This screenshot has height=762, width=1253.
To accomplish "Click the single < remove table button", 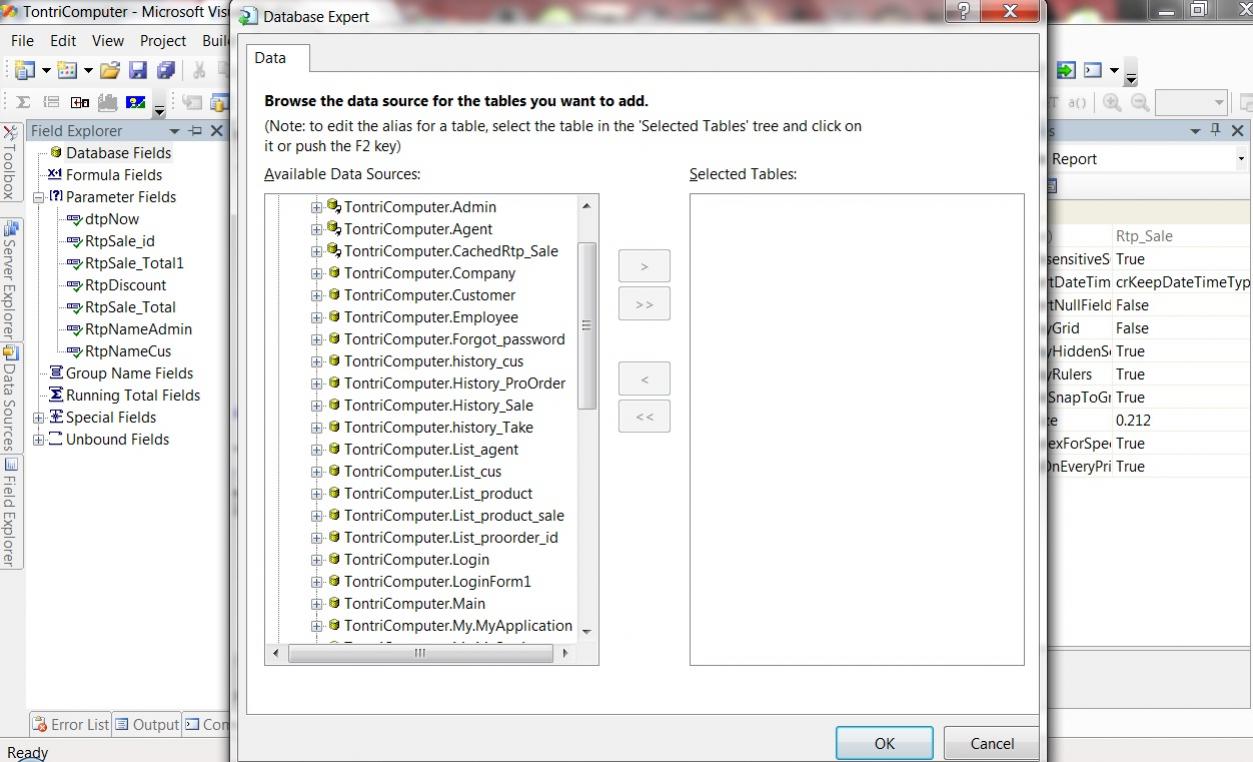I will click(644, 379).
